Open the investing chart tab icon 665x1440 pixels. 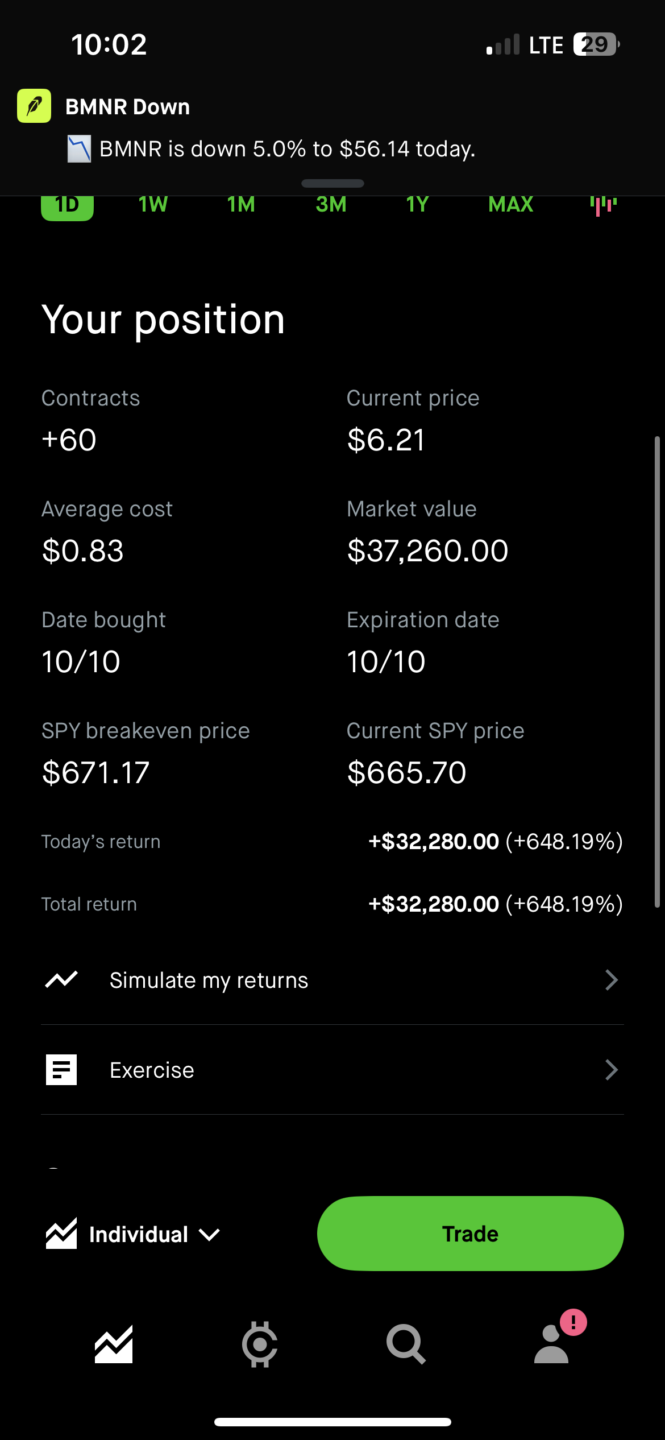[114, 1345]
